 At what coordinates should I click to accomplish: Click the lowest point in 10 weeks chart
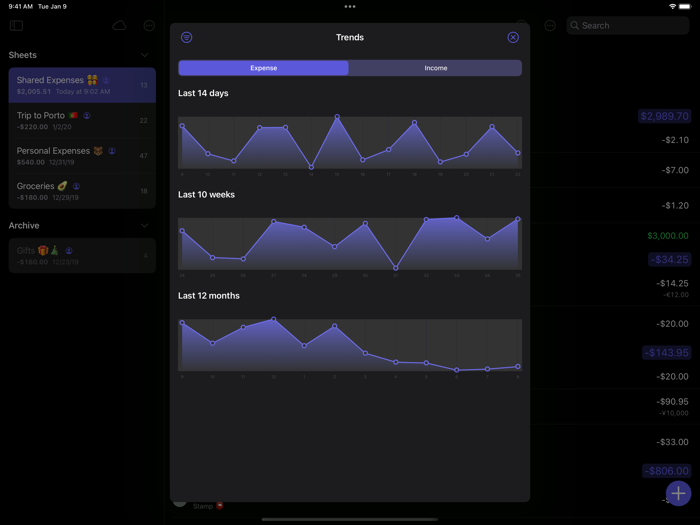[396, 268]
